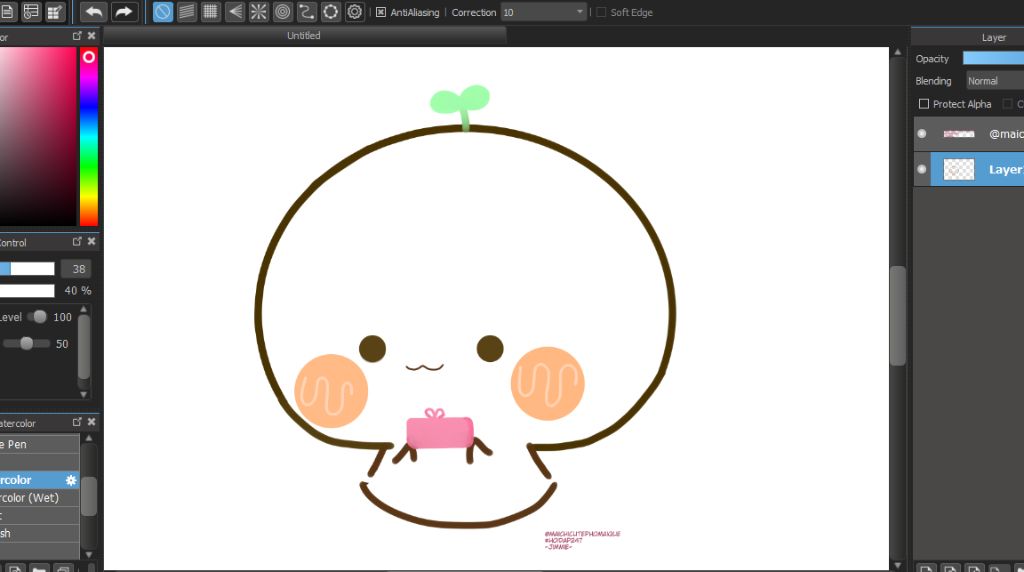Hide the @maic layer using its visibility dot
This screenshot has height=572, width=1024.
922,133
